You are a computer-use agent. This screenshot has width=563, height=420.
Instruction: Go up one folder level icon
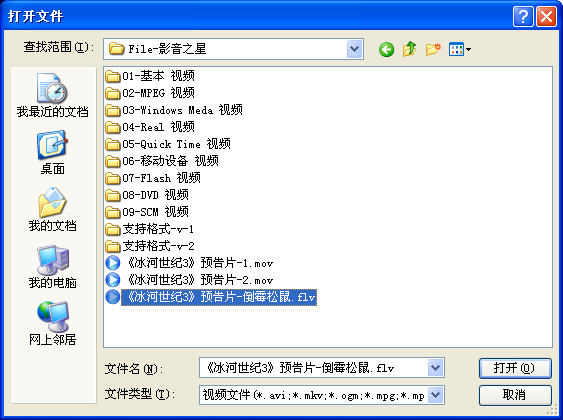(409, 49)
